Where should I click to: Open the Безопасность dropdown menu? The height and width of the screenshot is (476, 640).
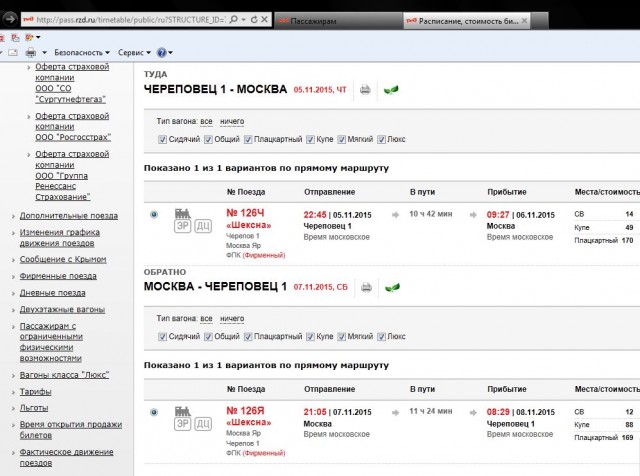(81, 52)
